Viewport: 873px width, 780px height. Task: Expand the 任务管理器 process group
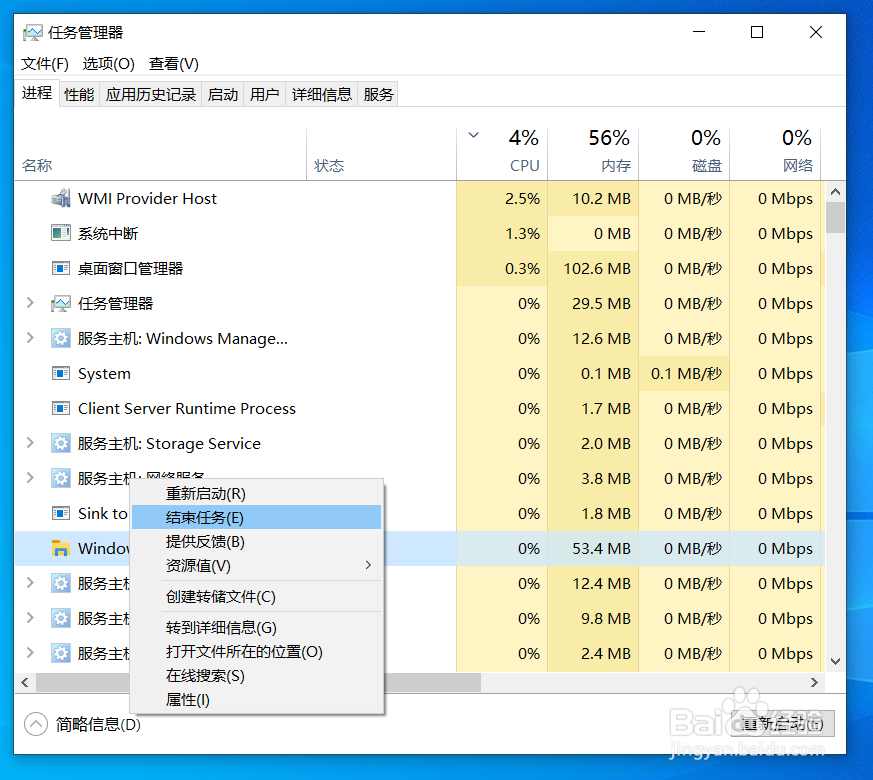click(x=30, y=303)
